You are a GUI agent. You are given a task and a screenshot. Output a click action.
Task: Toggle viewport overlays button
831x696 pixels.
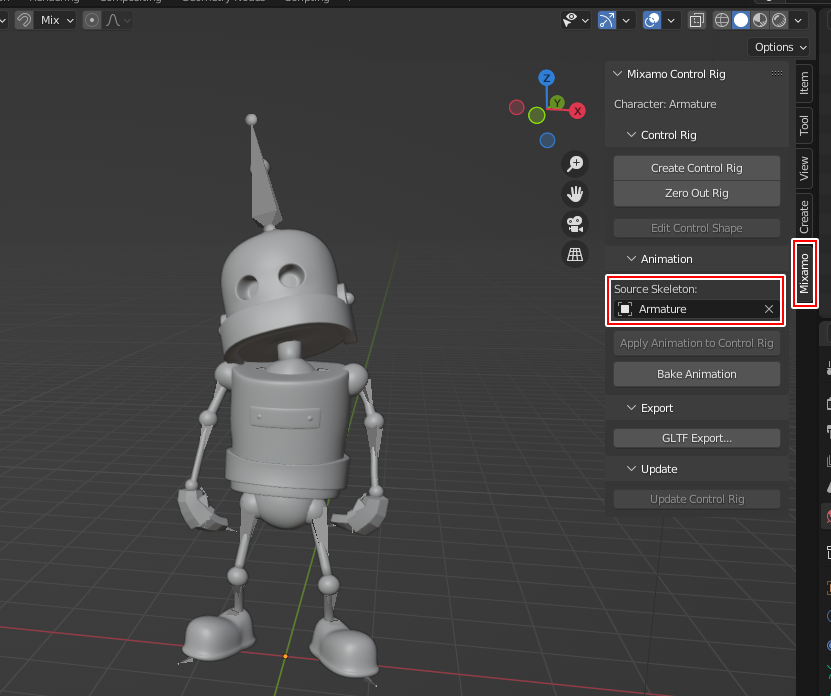(652, 20)
